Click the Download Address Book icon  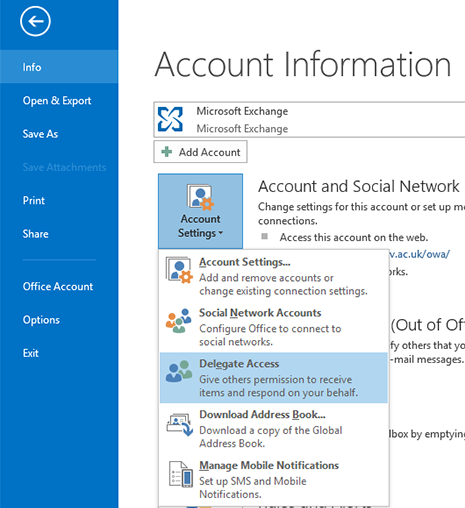click(180, 424)
